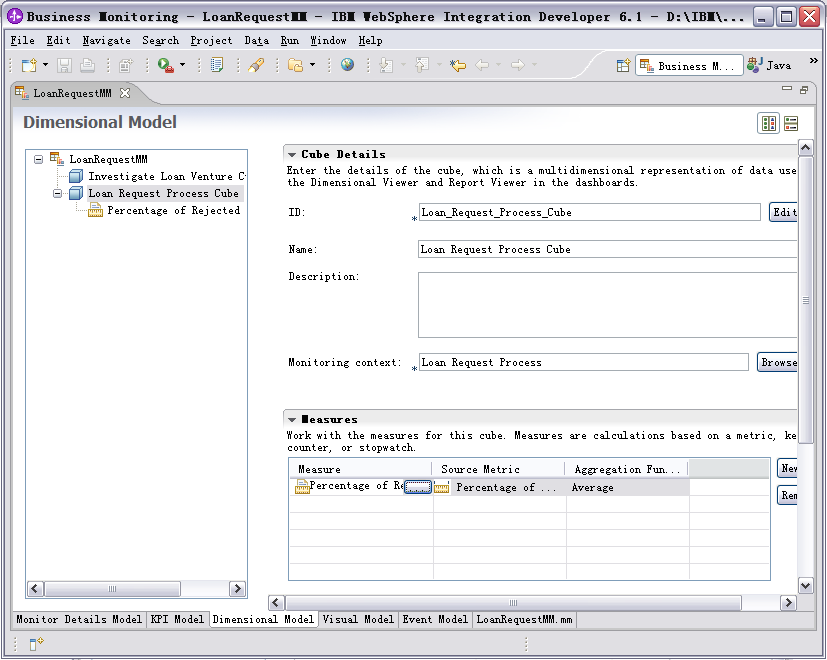Click the notepad document toolbar icon
The image size is (827, 660).
point(217,65)
